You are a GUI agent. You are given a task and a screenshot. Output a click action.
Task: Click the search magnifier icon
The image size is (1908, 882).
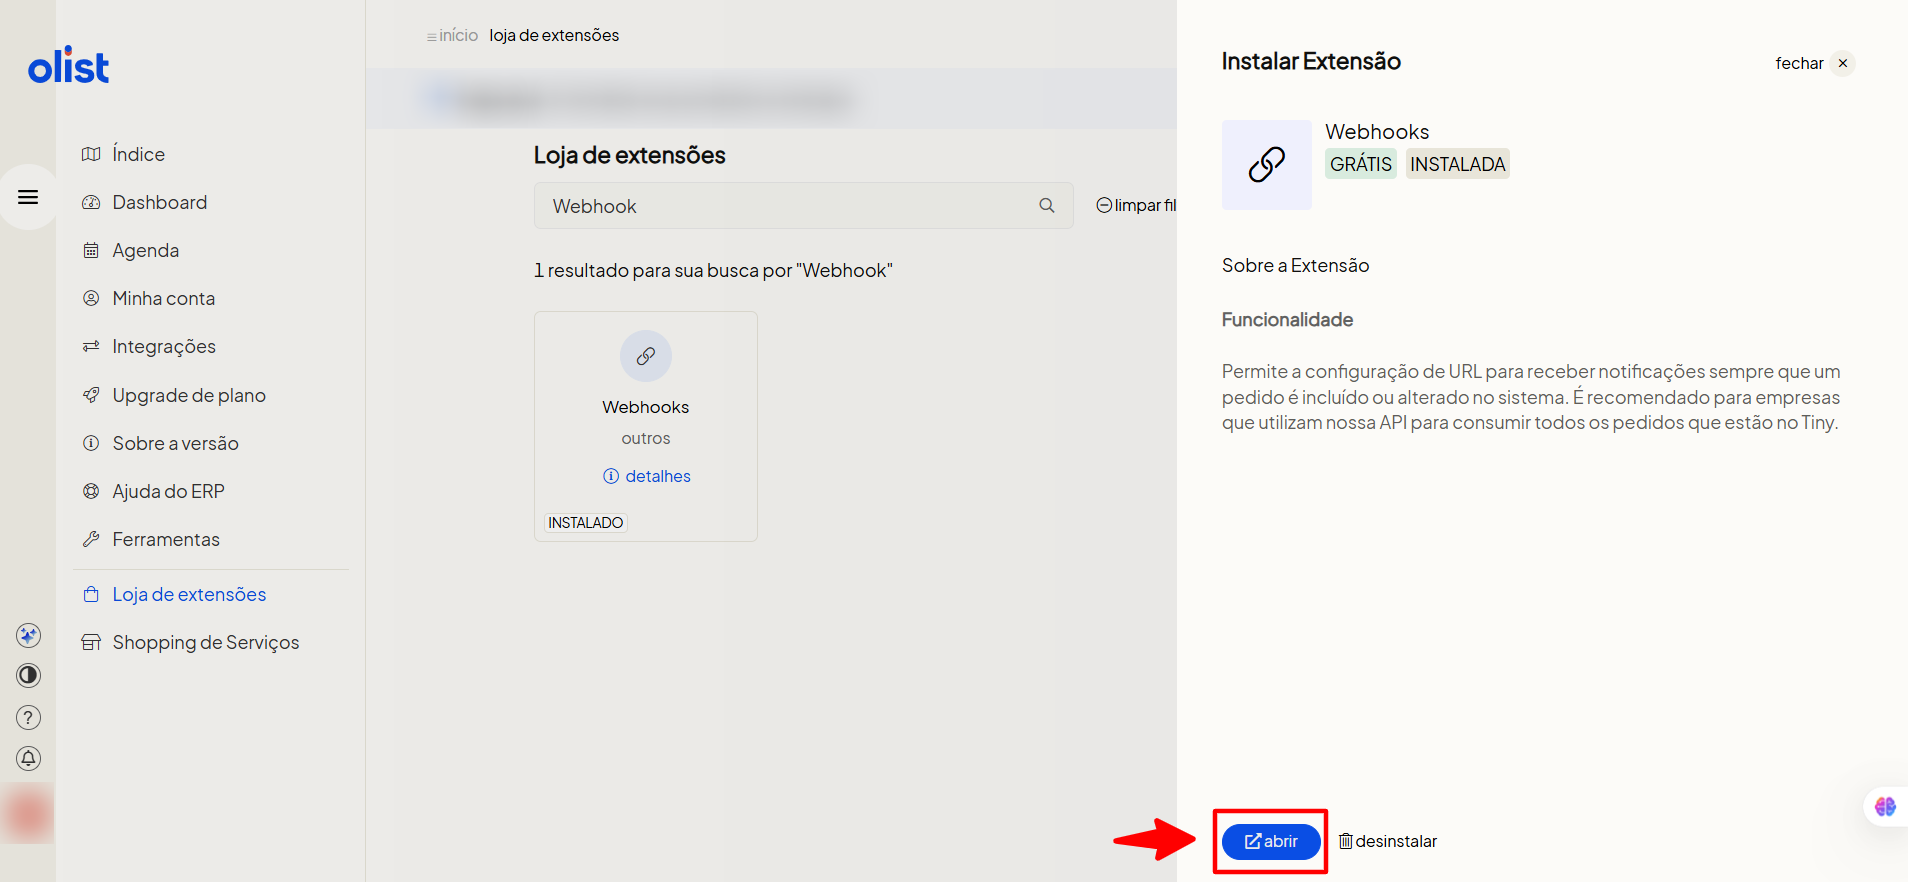[1047, 205]
